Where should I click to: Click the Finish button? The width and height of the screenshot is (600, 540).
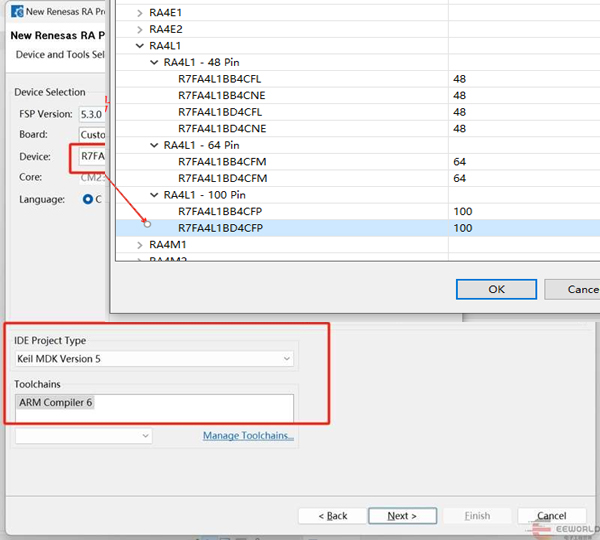[477, 516]
